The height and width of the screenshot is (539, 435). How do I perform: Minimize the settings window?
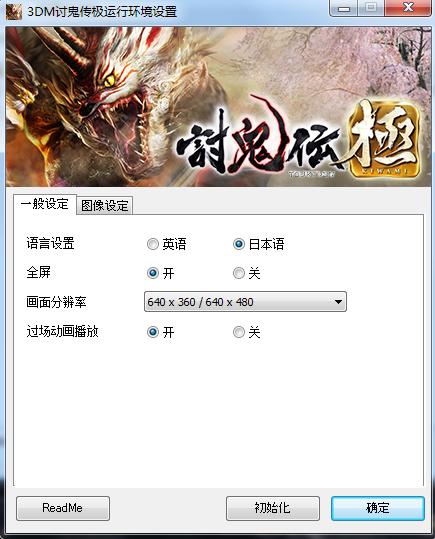tap(344, 8)
